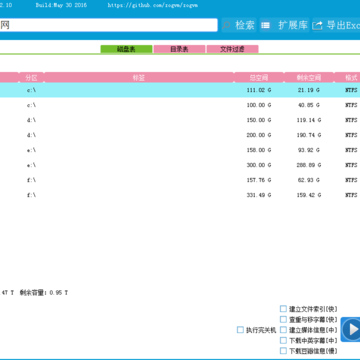Check 建立文件索引(快) option
The image size is (360, 360).
(x=283, y=309)
